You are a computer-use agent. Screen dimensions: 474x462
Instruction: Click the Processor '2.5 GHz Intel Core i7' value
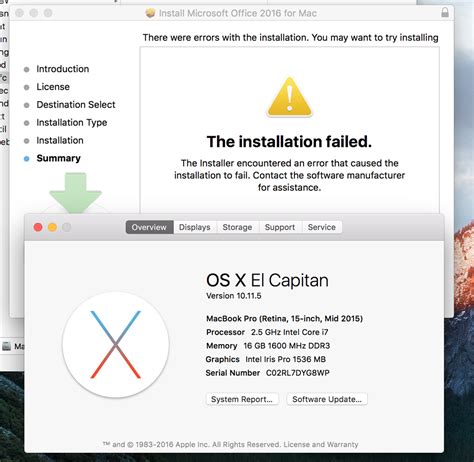click(290, 332)
